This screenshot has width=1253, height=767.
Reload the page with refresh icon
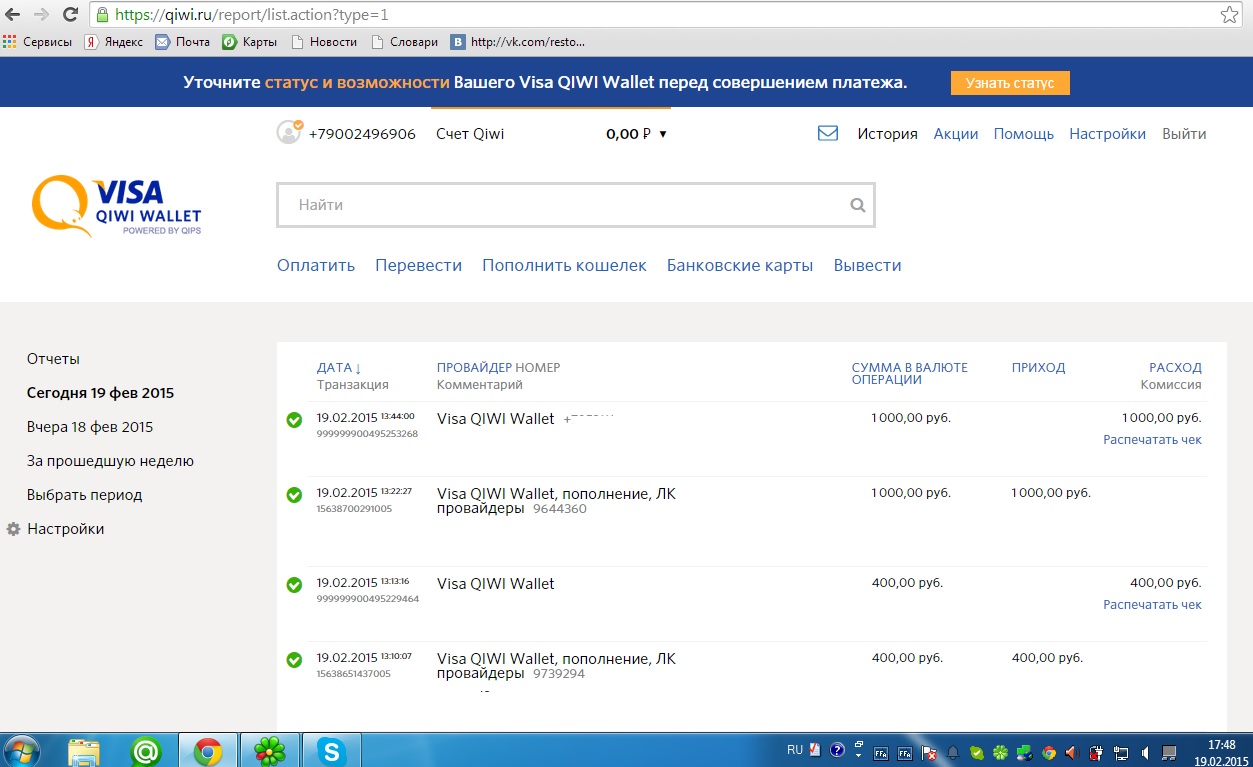pyautogui.click(x=70, y=14)
